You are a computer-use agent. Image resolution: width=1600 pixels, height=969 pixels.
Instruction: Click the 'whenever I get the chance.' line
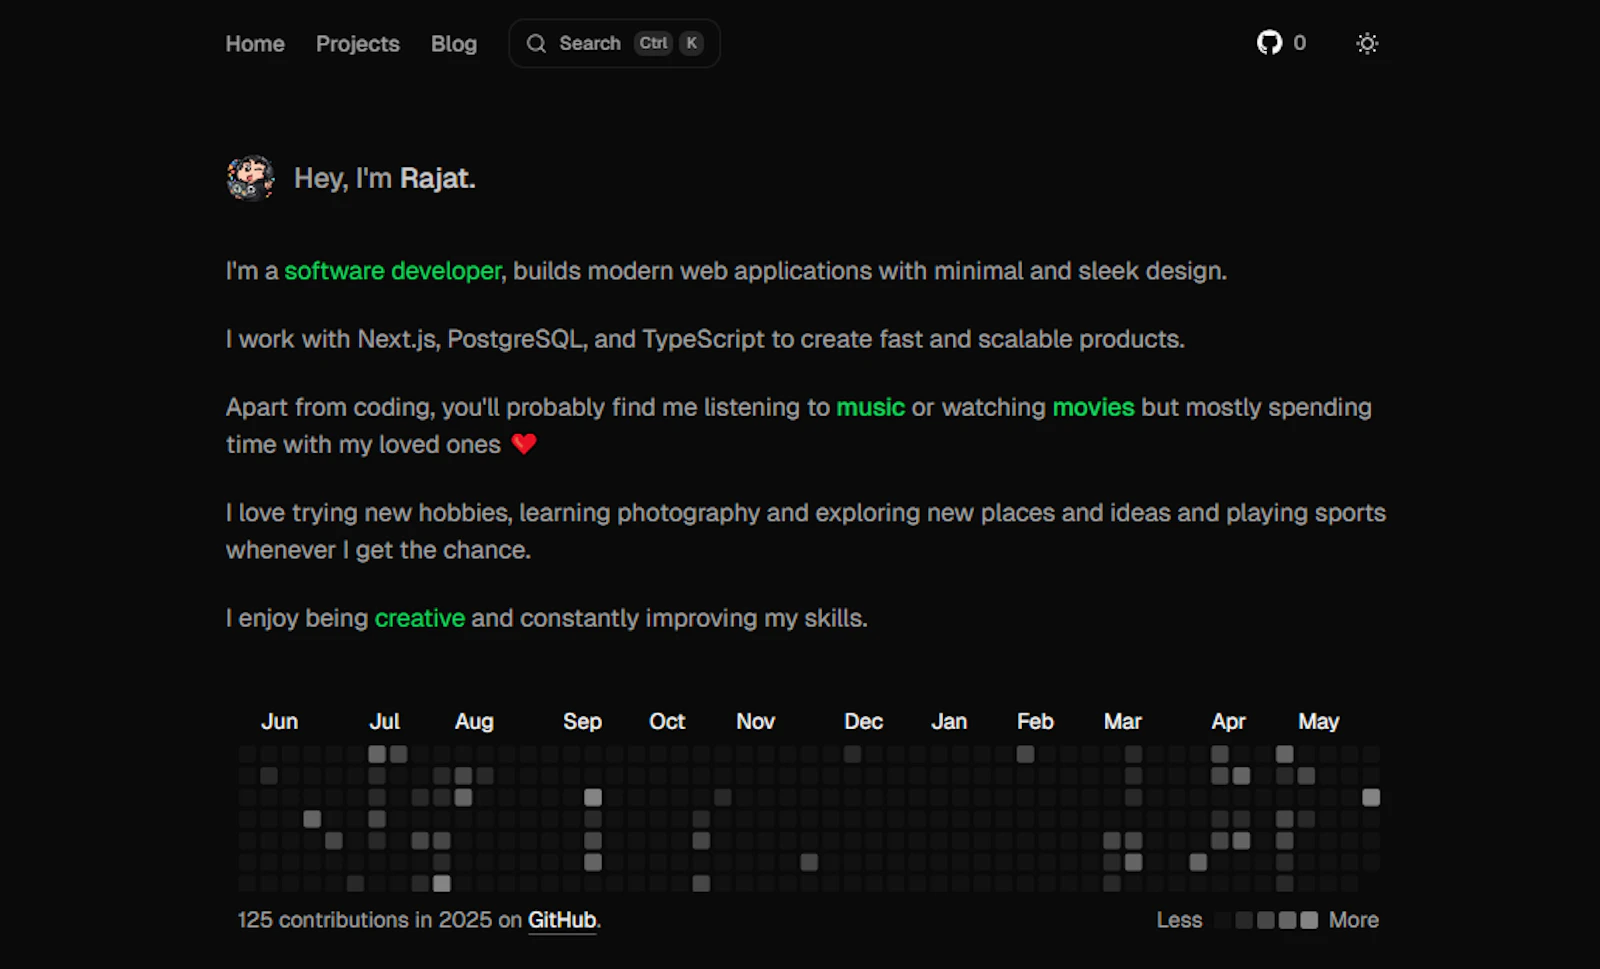(378, 550)
